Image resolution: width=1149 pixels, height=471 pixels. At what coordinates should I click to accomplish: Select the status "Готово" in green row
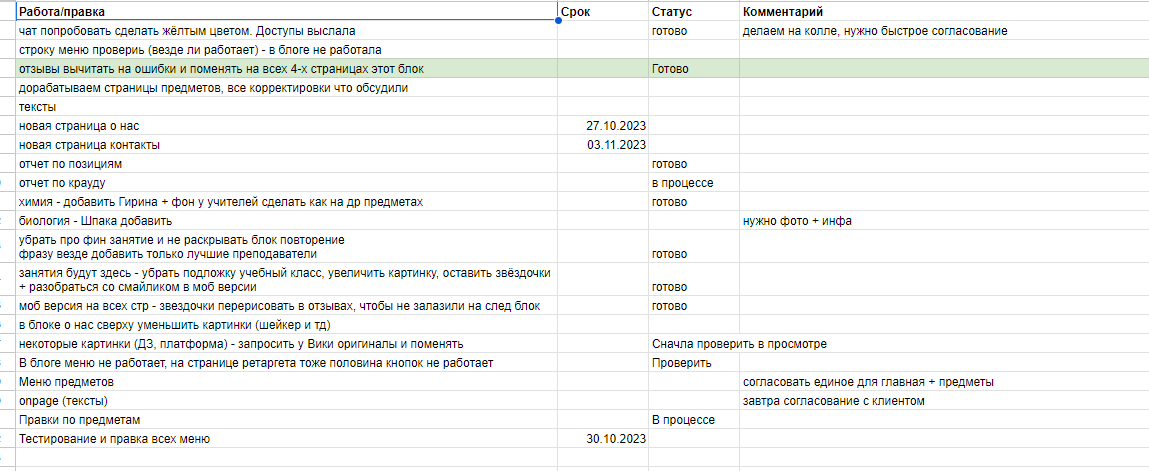tap(694, 69)
